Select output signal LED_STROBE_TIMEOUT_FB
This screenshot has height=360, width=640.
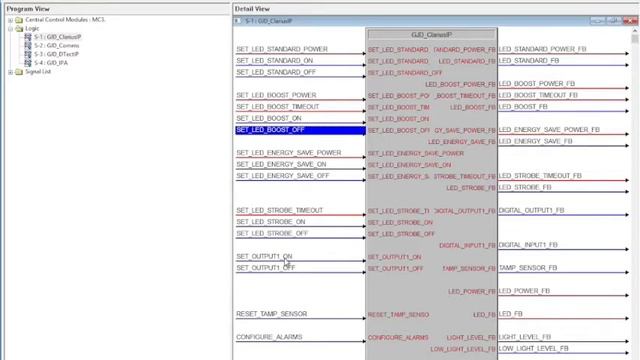click(x=540, y=176)
